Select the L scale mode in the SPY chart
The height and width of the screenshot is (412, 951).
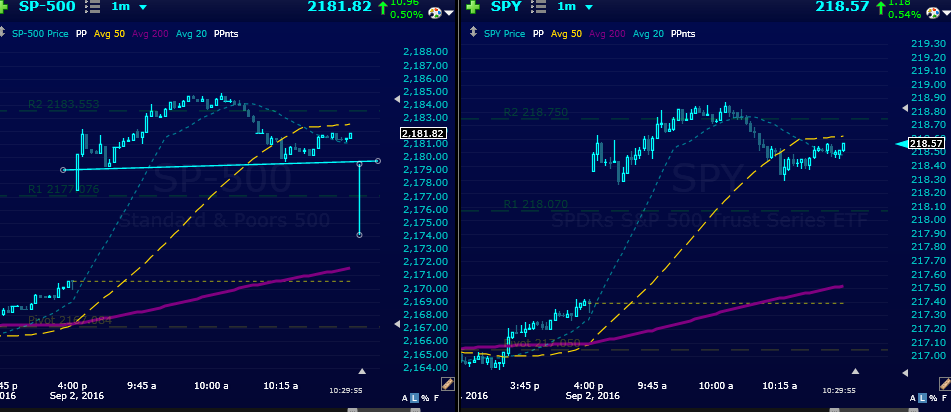923,398
